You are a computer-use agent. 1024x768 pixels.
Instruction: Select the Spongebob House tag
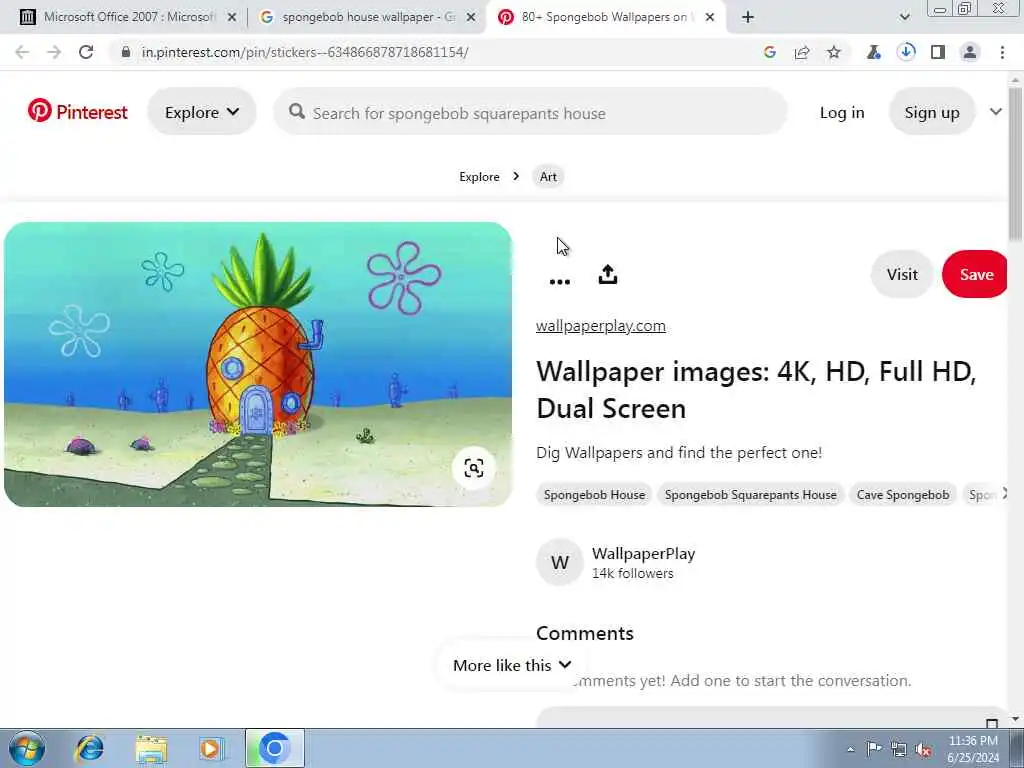click(x=594, y=495)
